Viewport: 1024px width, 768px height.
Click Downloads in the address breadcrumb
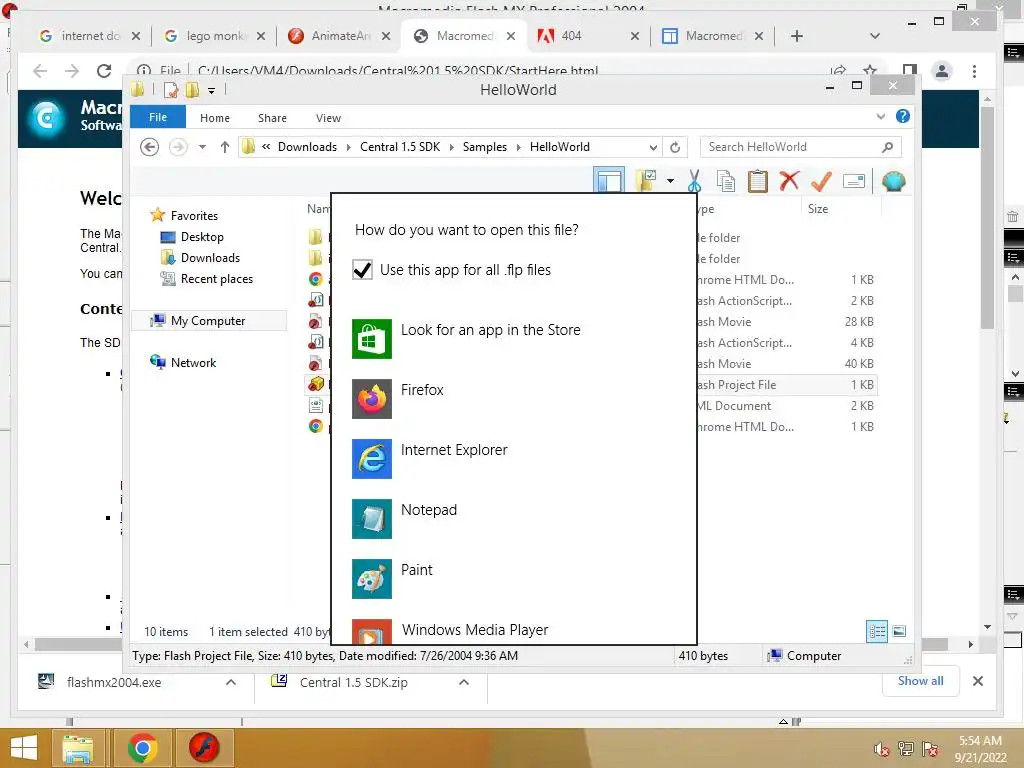(307, 147)
